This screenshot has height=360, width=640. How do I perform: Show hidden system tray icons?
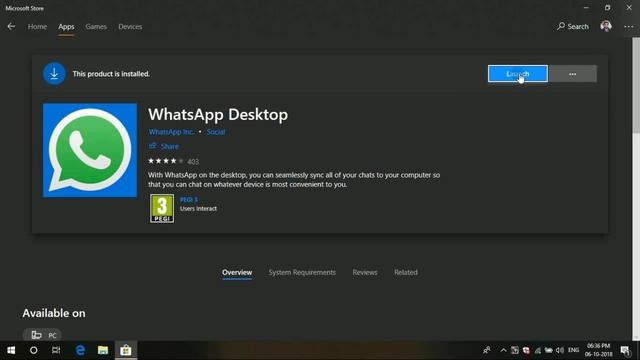tap(503, 350)
